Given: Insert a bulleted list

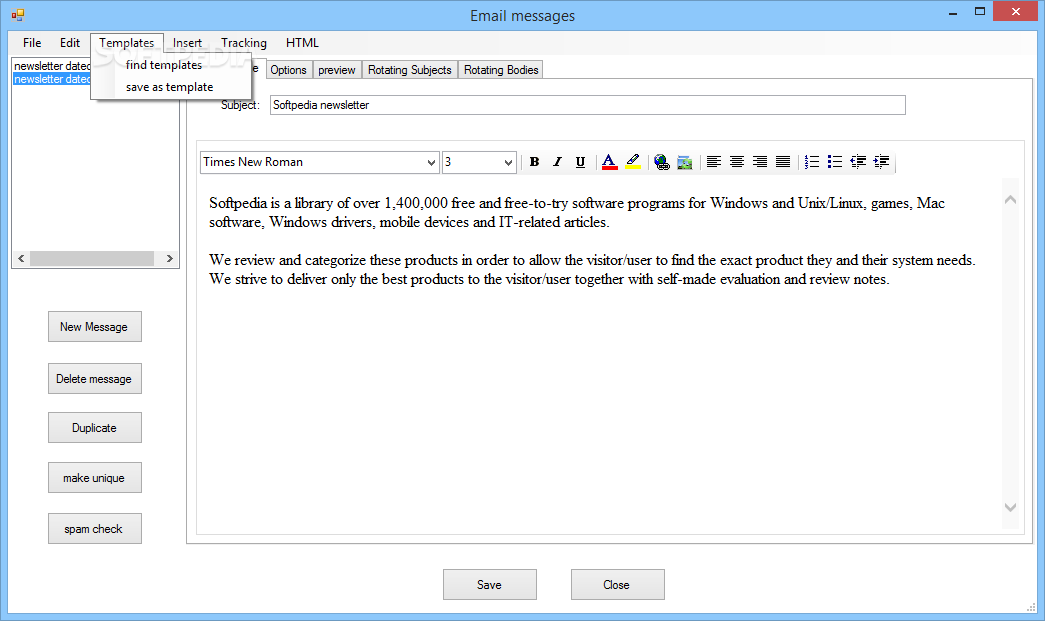Looking at the screenshot, I should click(834, 162).
